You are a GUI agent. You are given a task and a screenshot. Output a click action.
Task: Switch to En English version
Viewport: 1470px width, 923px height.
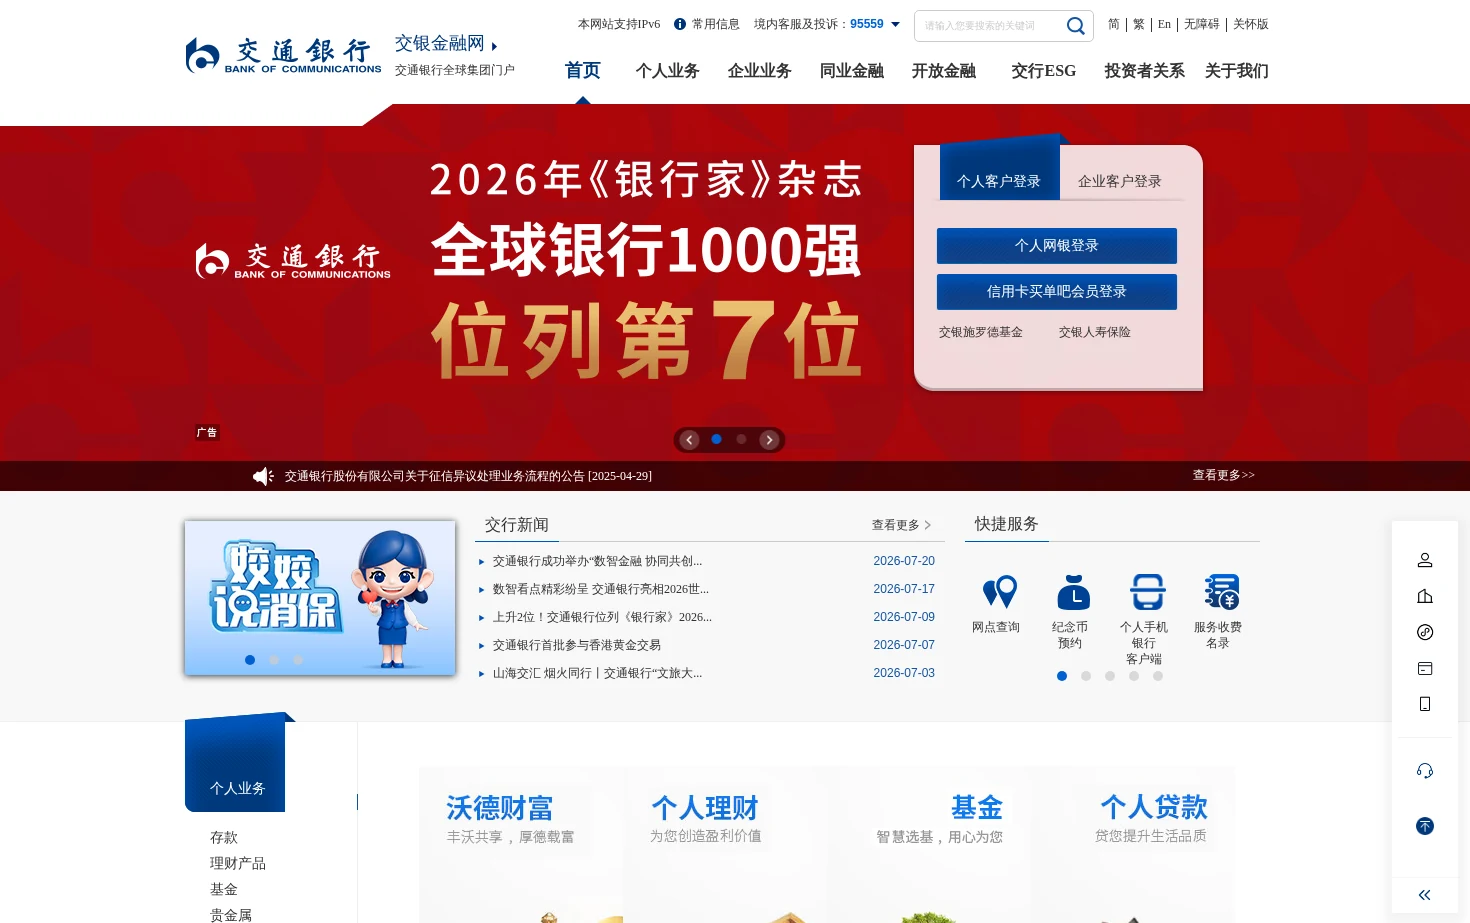click(1164, 24)
